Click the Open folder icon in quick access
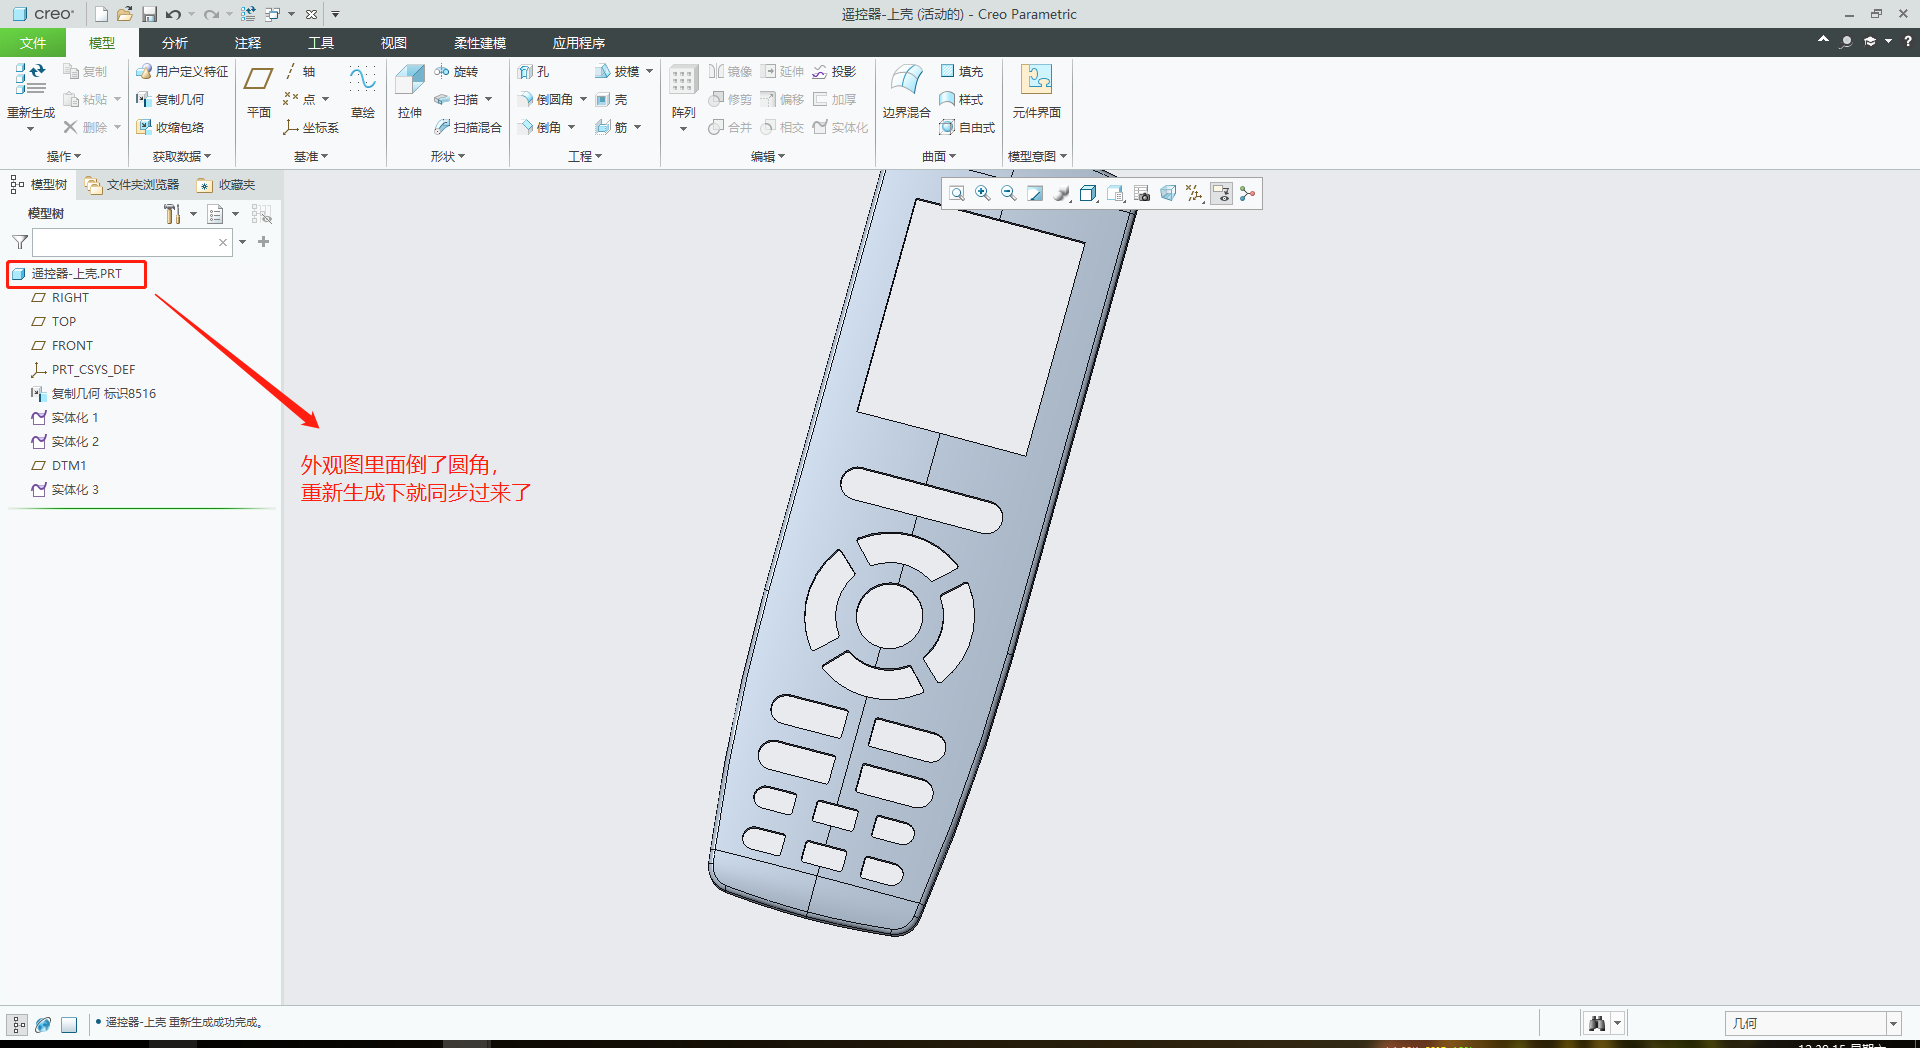The image size is (1920, 1048). (125, 14)
